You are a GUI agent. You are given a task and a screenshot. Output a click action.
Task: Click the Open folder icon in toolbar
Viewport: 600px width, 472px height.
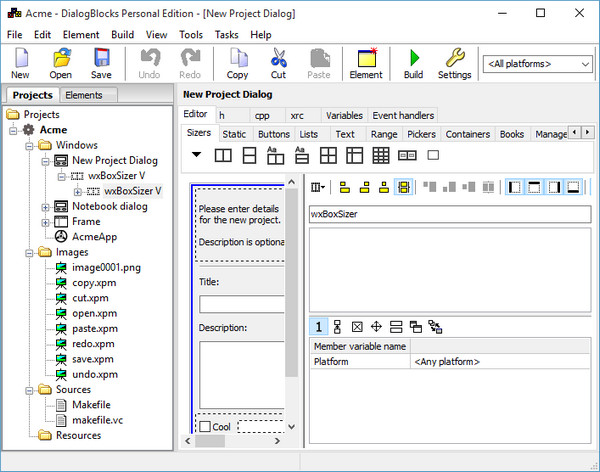(x=61, y=62)
